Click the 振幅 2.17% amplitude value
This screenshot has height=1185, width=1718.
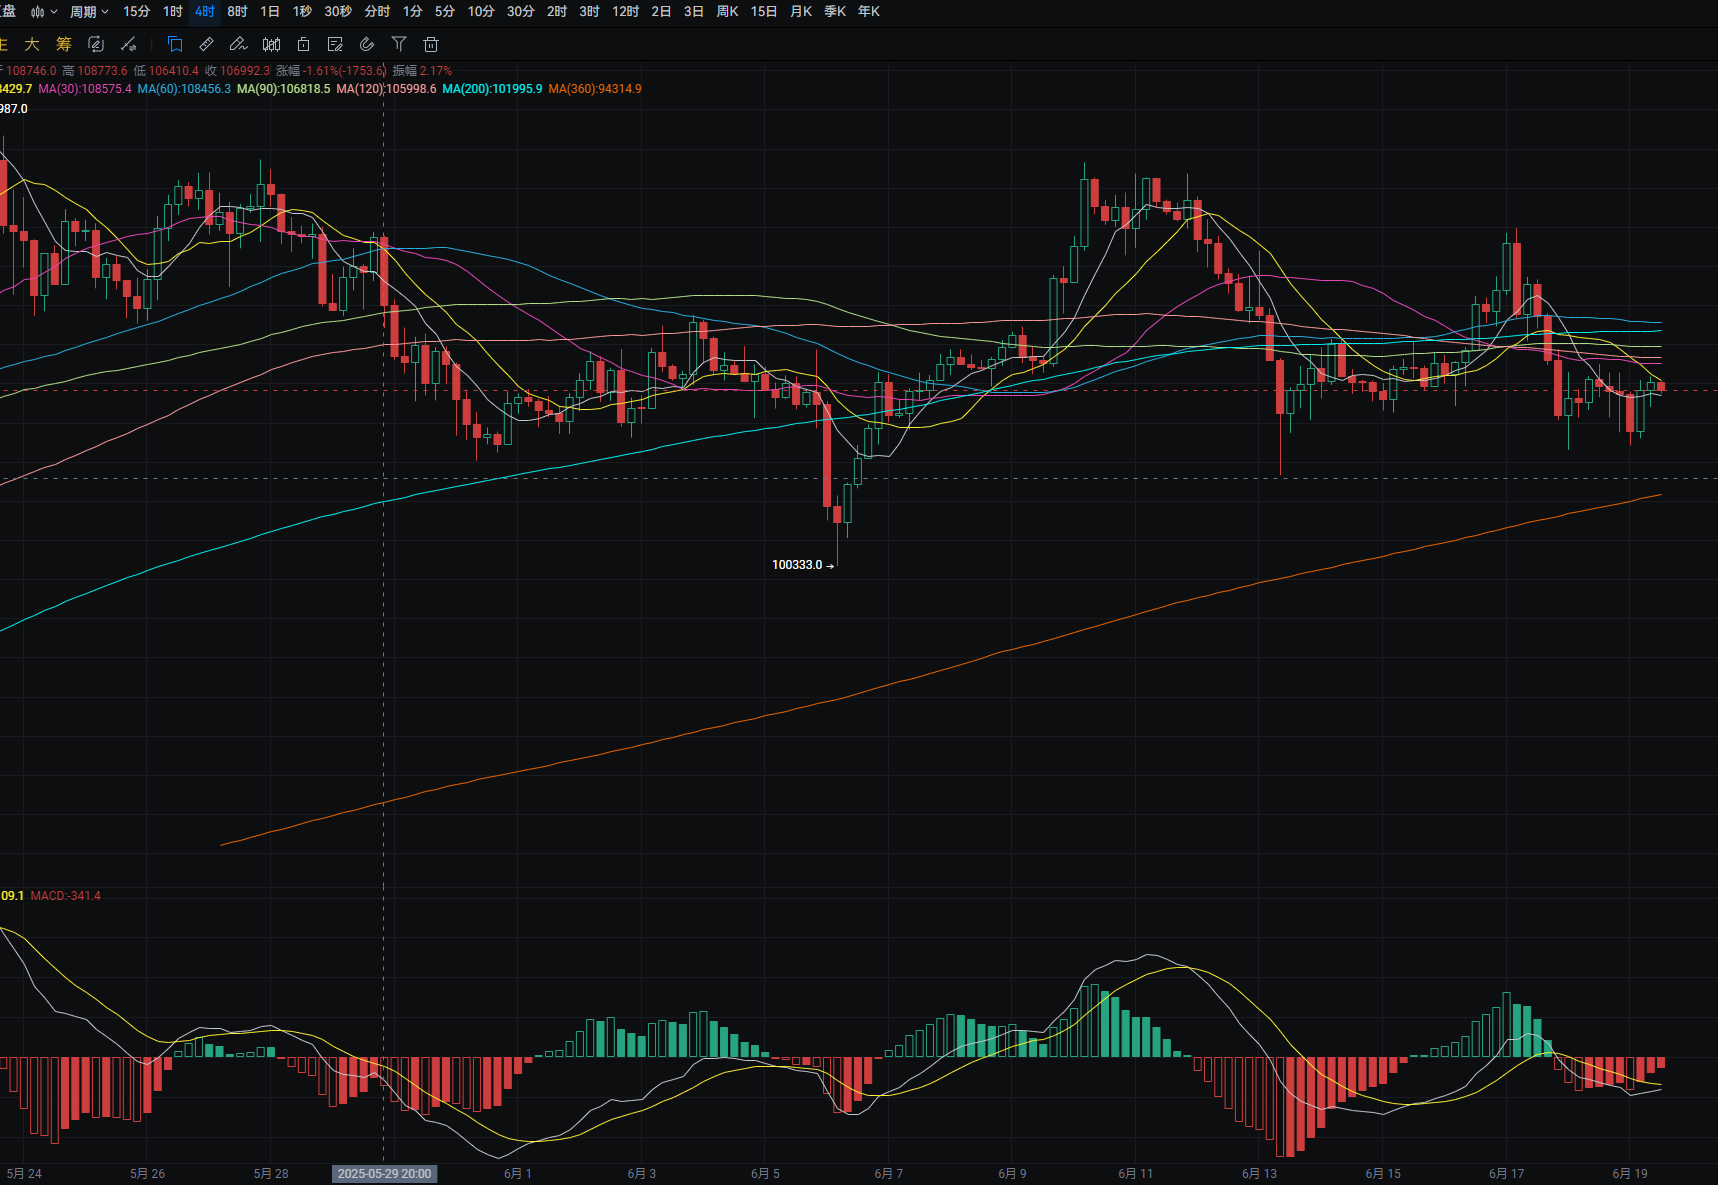[421, 71]
